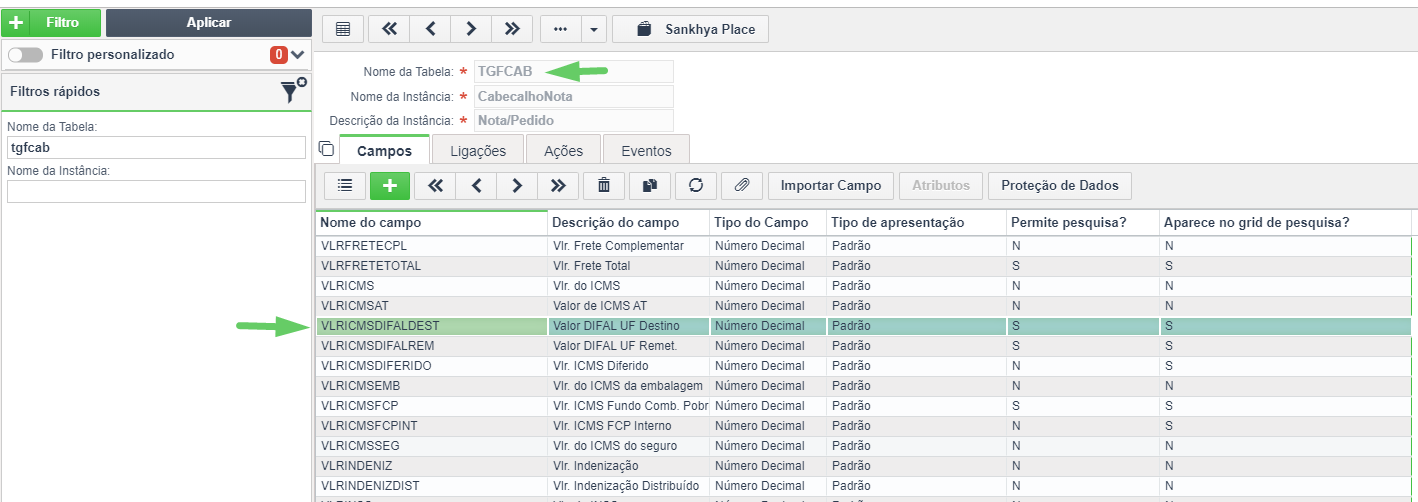Screen dimensions: 1418x502
Task: Refresh the fields list
Action: [695, 185]
